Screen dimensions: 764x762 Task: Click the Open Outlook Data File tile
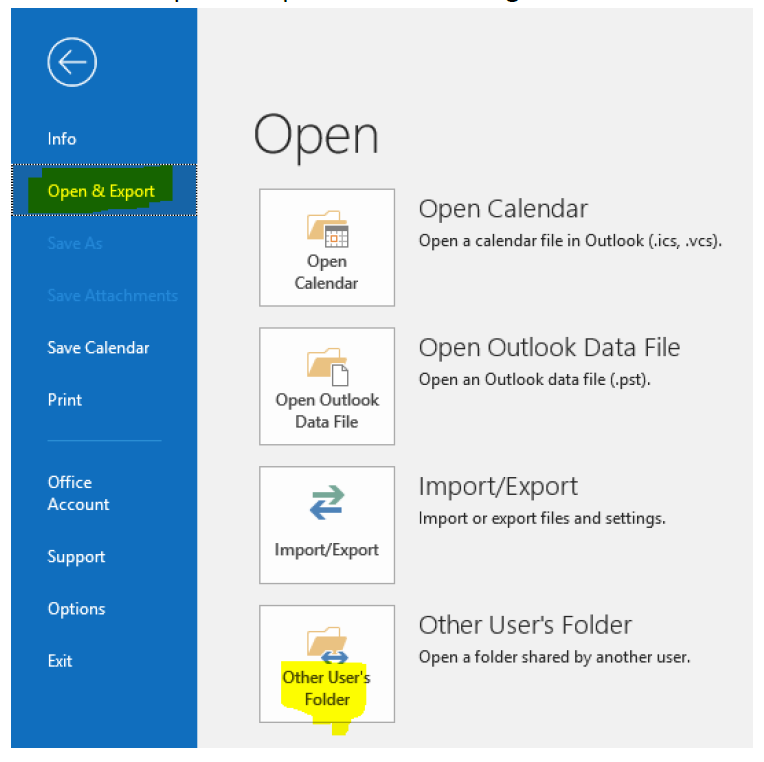tap(327, 386)
